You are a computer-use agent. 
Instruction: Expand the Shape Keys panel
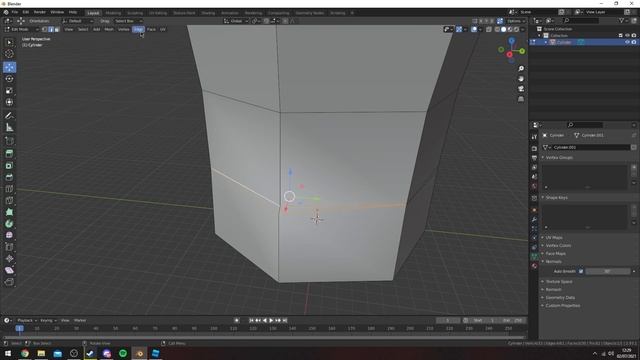(x=555, y=198)
